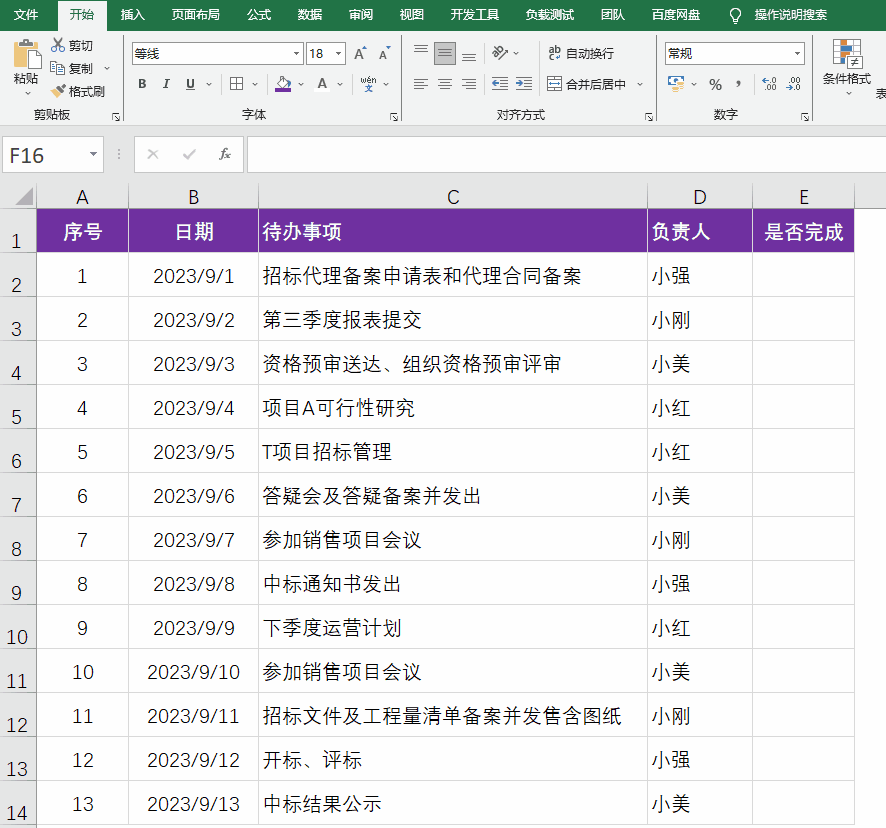Viewport: 886px width, 828px height.
Task: Switch to the Data (数据) tab
Action: coord(310,15)
